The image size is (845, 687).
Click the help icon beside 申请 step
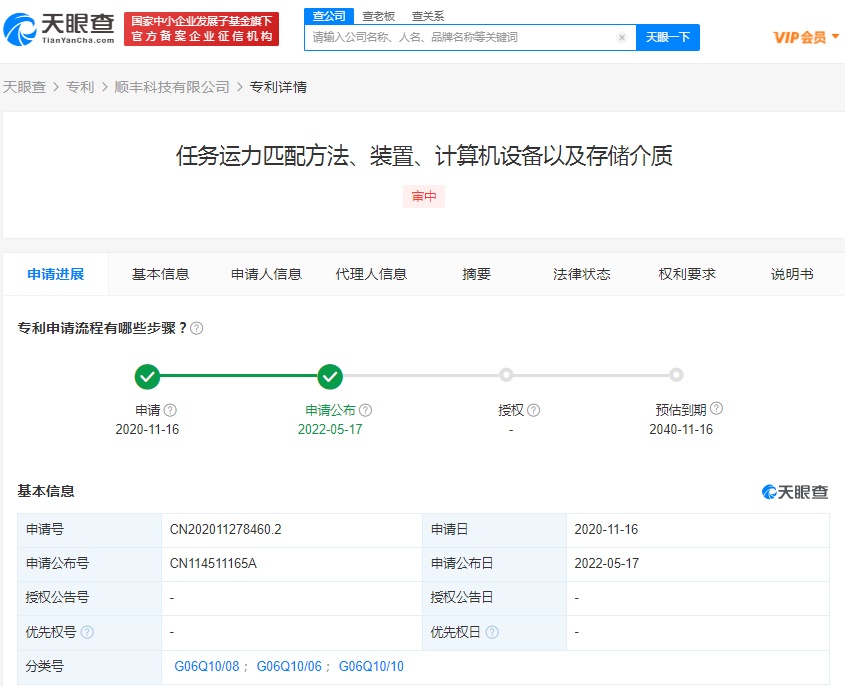pyautogui.click(x=170, y=411)
